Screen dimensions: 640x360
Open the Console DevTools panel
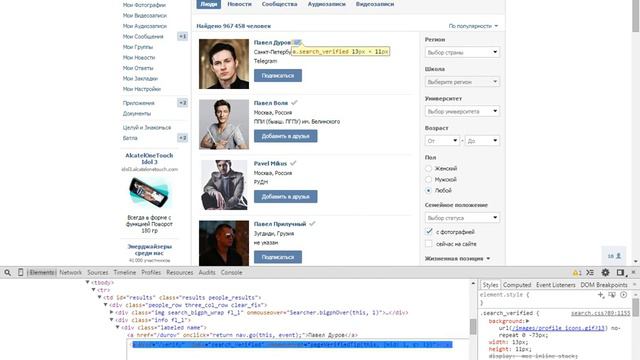point(231,272)
